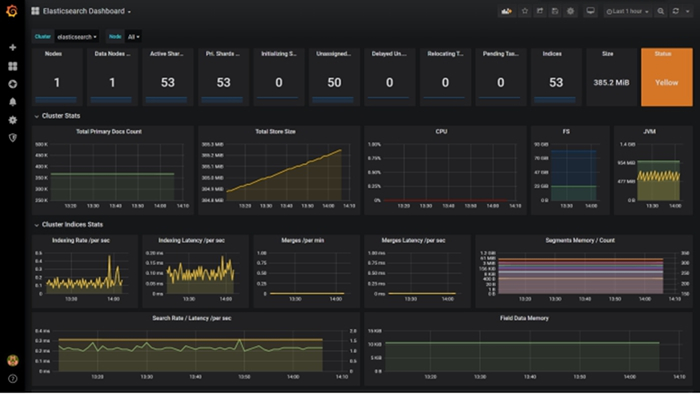Click the refresh dashboard icon
The width and height of the screenshot is (700, 394).
(x=676, y=11)
